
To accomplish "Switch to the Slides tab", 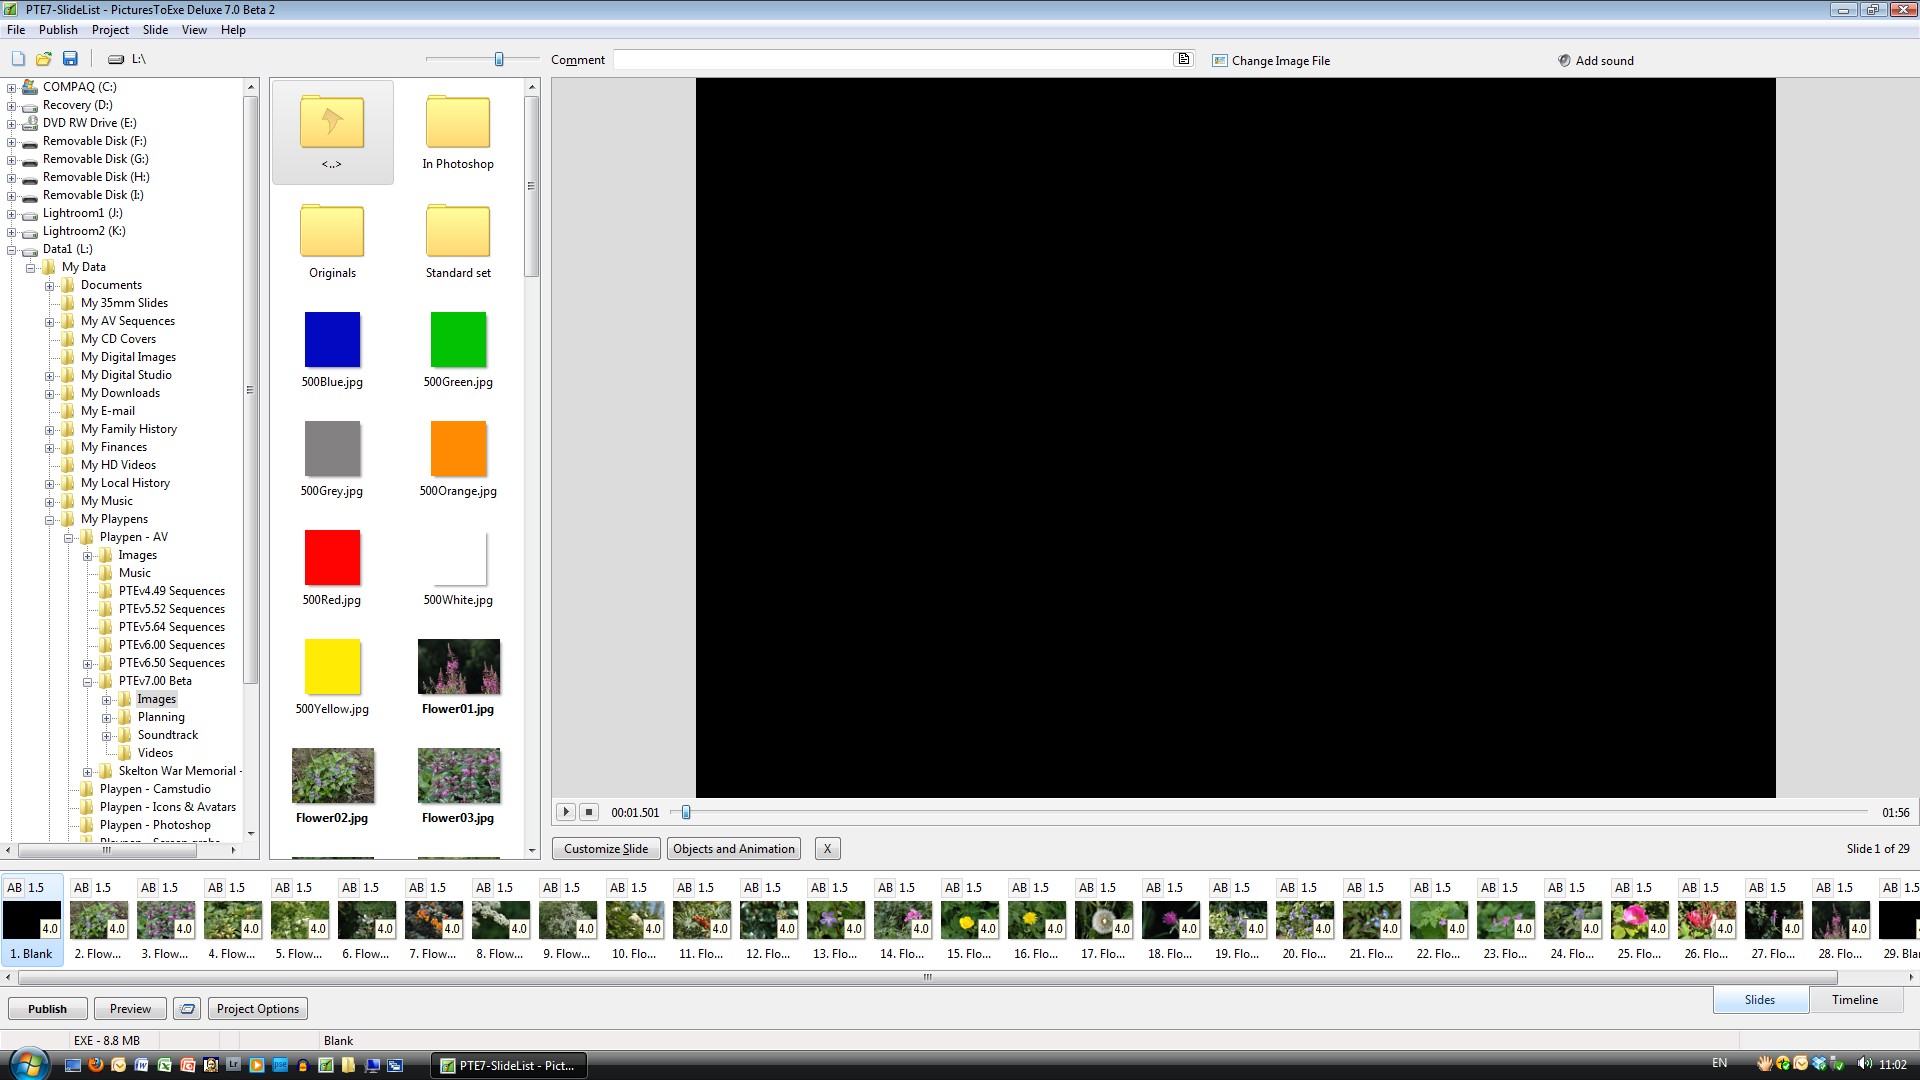I will (x=1760, y=1000).
